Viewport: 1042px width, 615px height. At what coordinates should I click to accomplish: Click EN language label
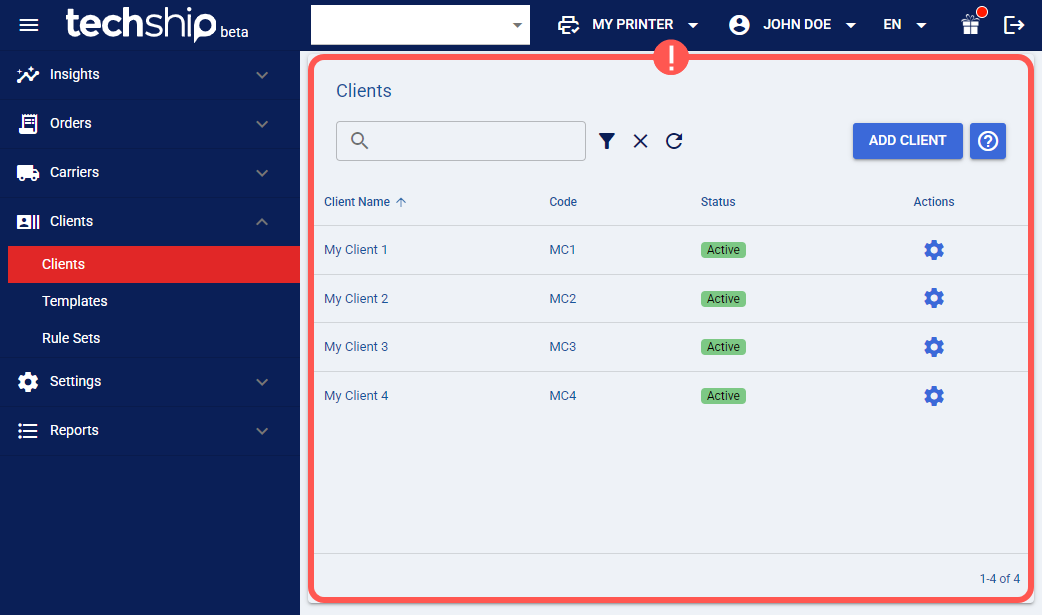pos(892,25)
